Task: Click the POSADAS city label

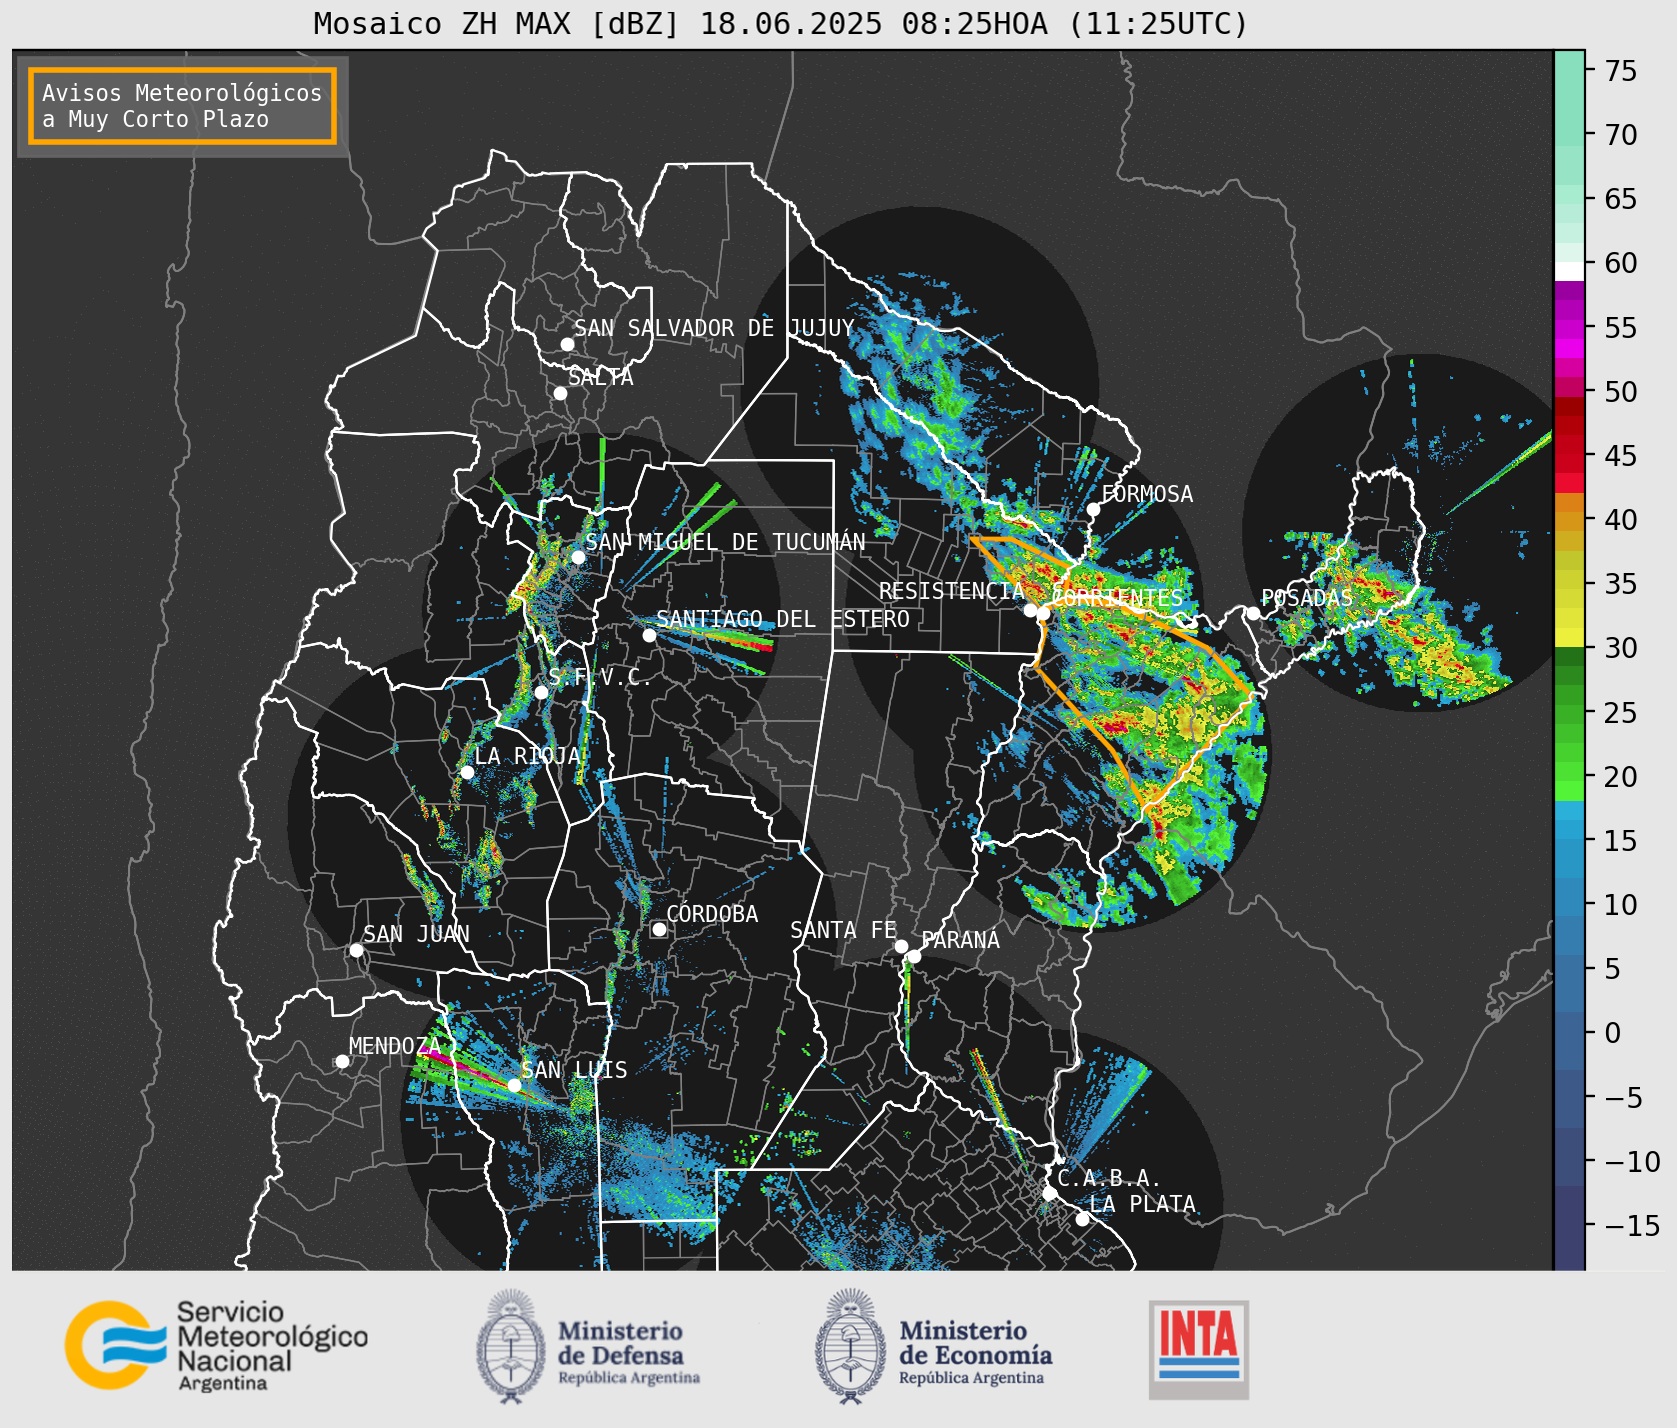Action: tap(1306, 598)
